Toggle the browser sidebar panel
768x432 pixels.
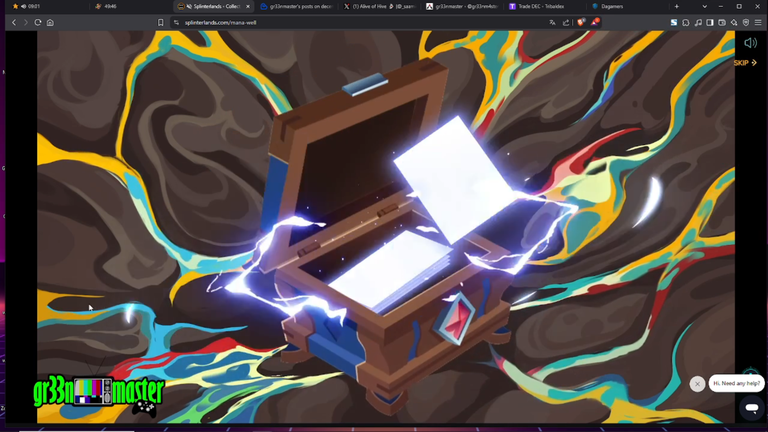click(x=710, y=23)
